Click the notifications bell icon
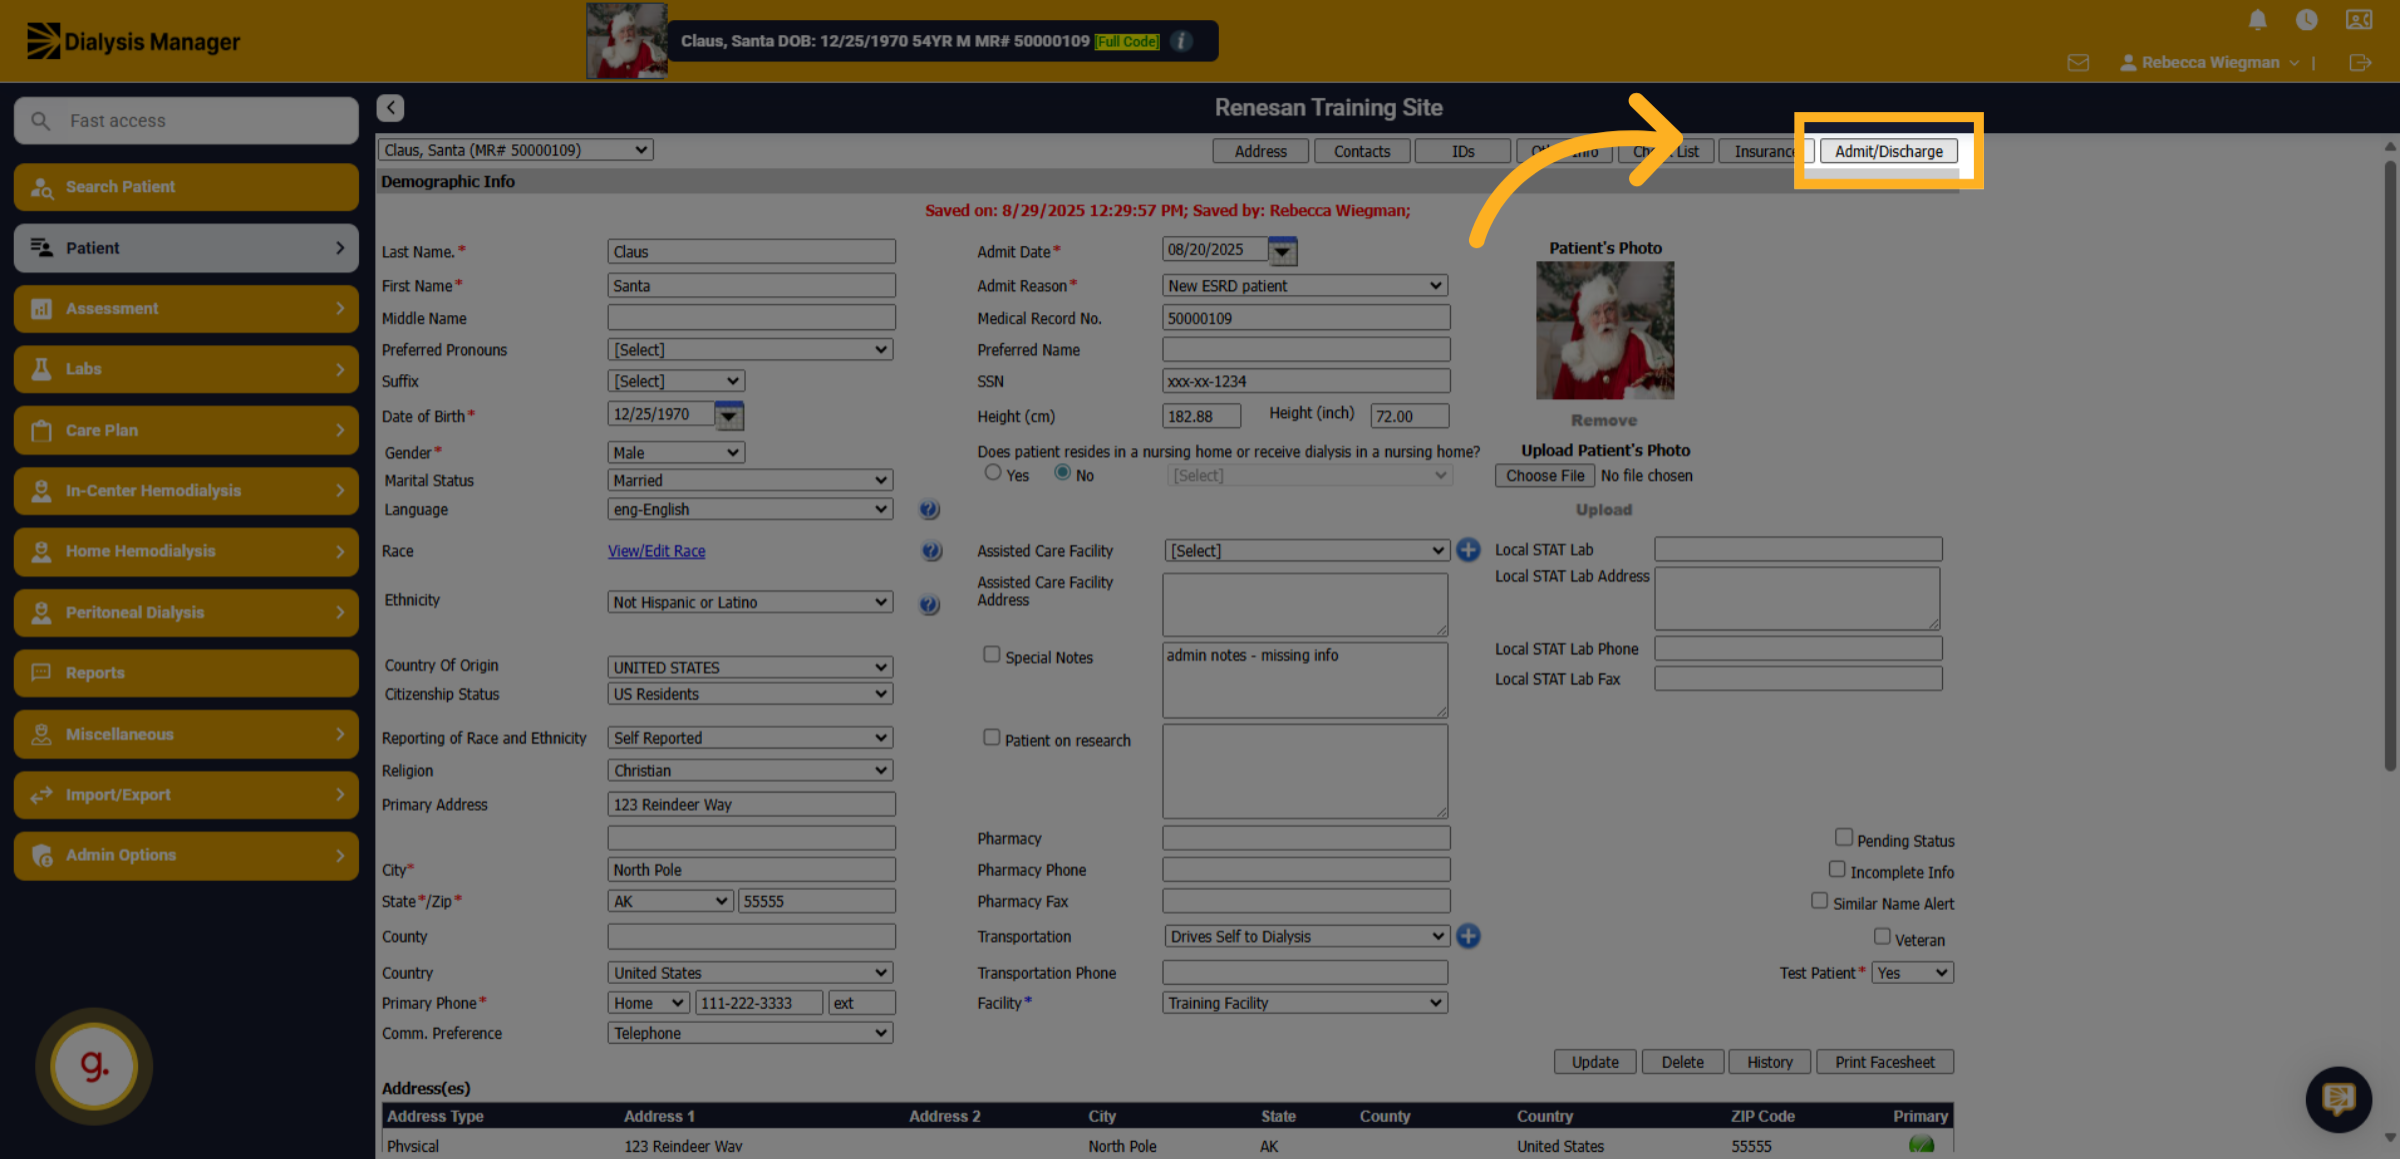This screenshot has height=1159, width=2400. pyautogui.click(x=2257, y=20)
